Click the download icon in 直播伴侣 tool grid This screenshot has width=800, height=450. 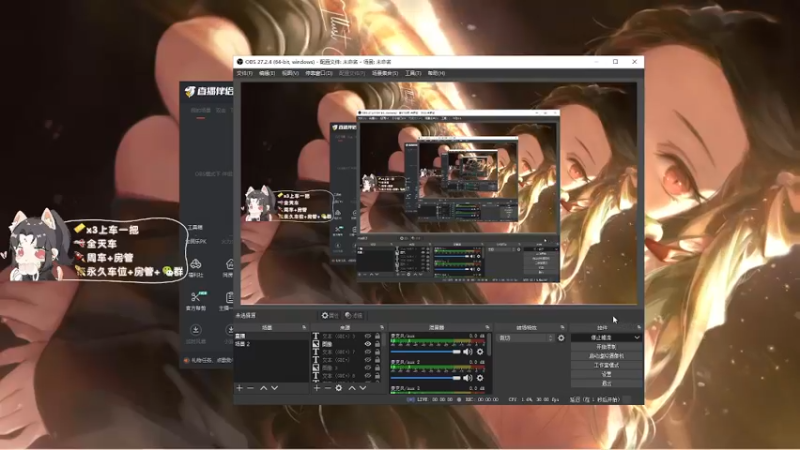coord(195,330)
